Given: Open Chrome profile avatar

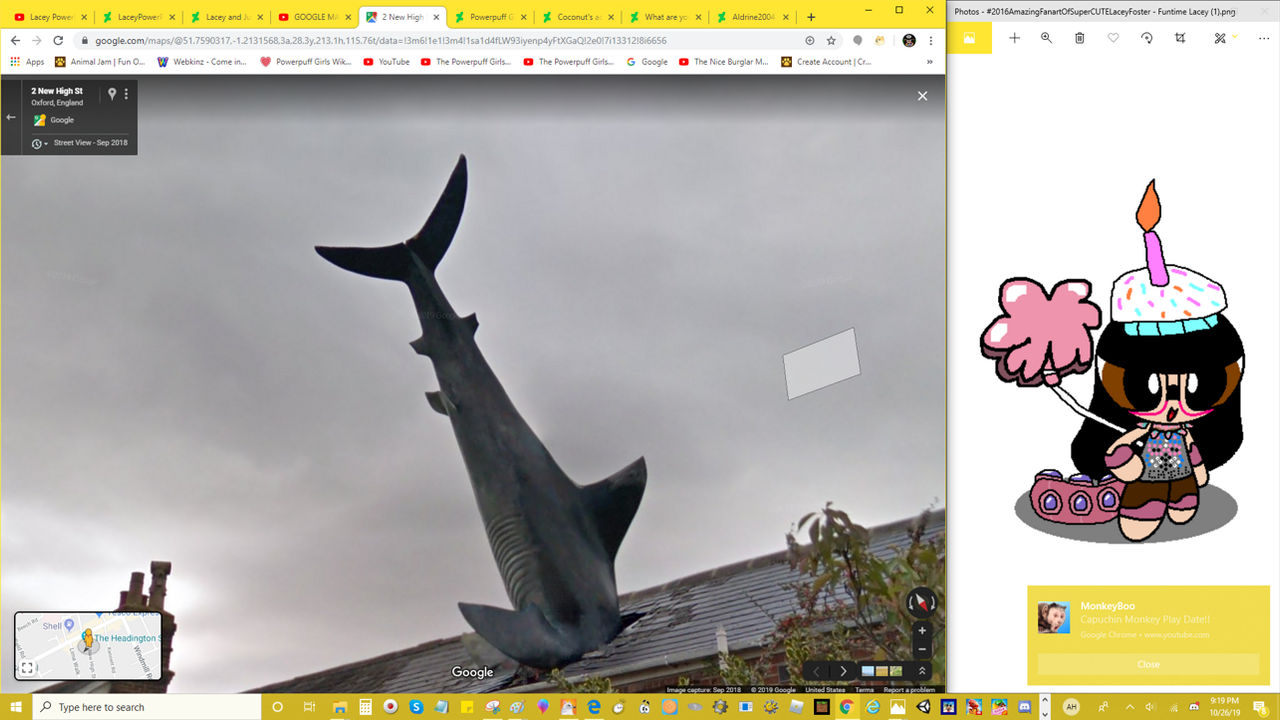Looking at the screenshot, I should (x=908, y=40).
